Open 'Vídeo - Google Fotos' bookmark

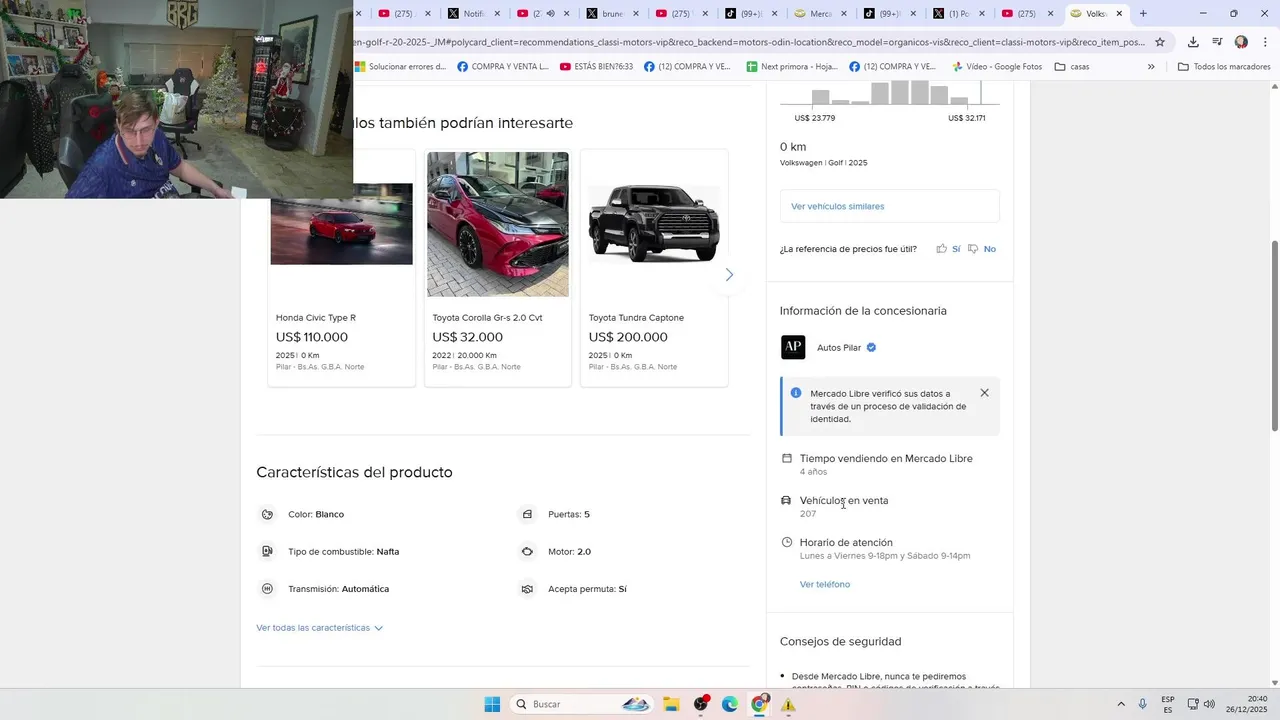[x=996, y=67]
